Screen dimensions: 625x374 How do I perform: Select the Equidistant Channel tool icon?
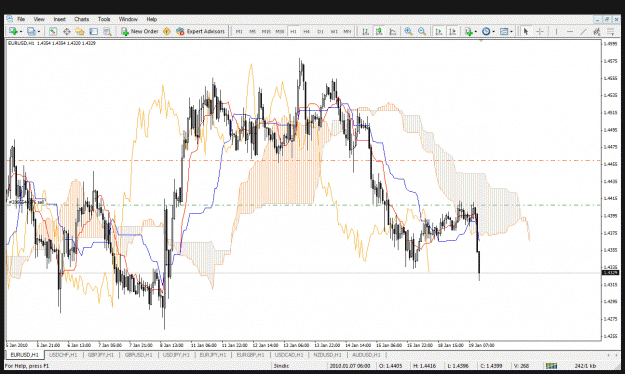coord(597,31)
